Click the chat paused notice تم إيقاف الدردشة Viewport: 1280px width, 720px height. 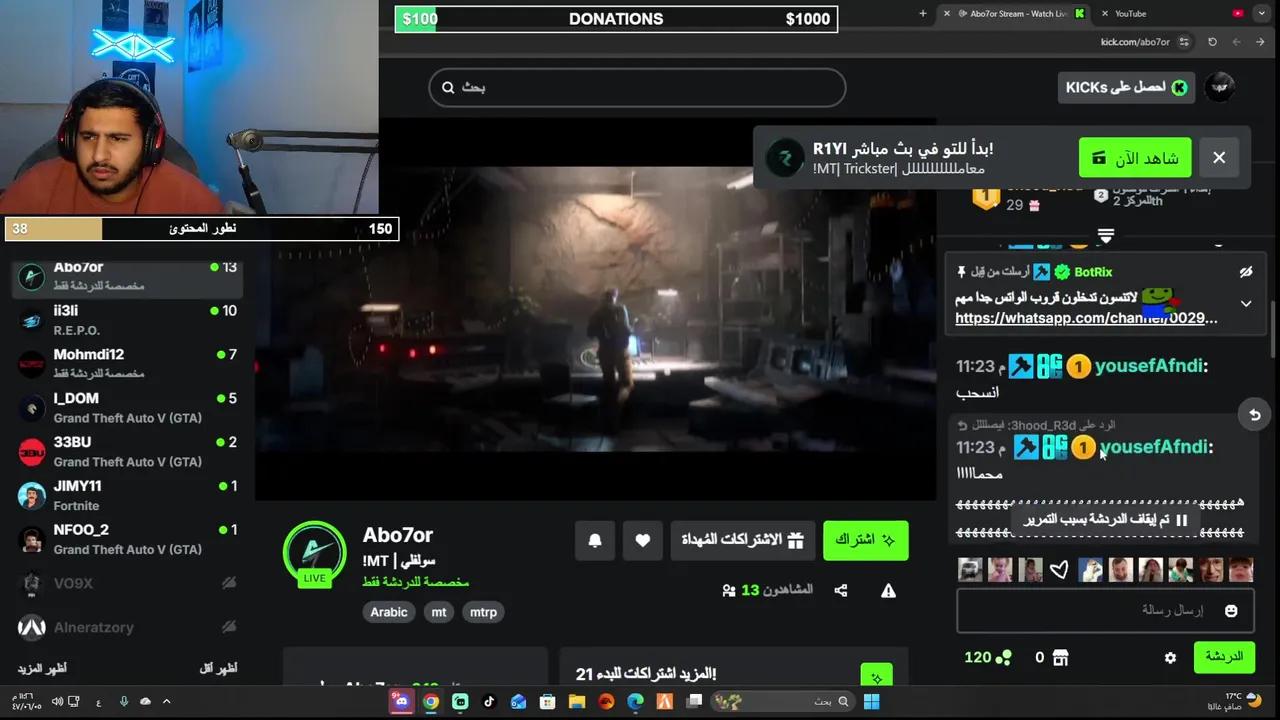[x=1105, y=519]
